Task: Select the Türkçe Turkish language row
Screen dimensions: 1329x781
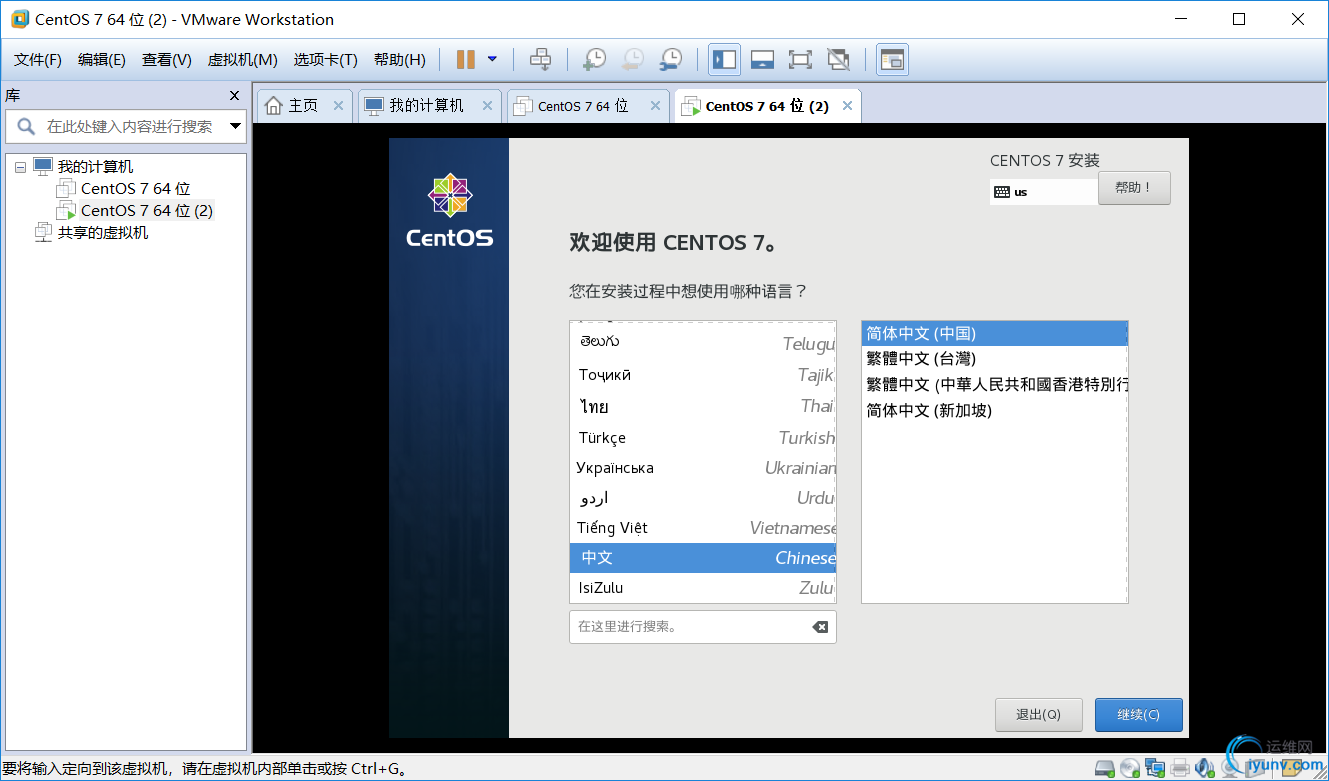Action: point(702,438)
